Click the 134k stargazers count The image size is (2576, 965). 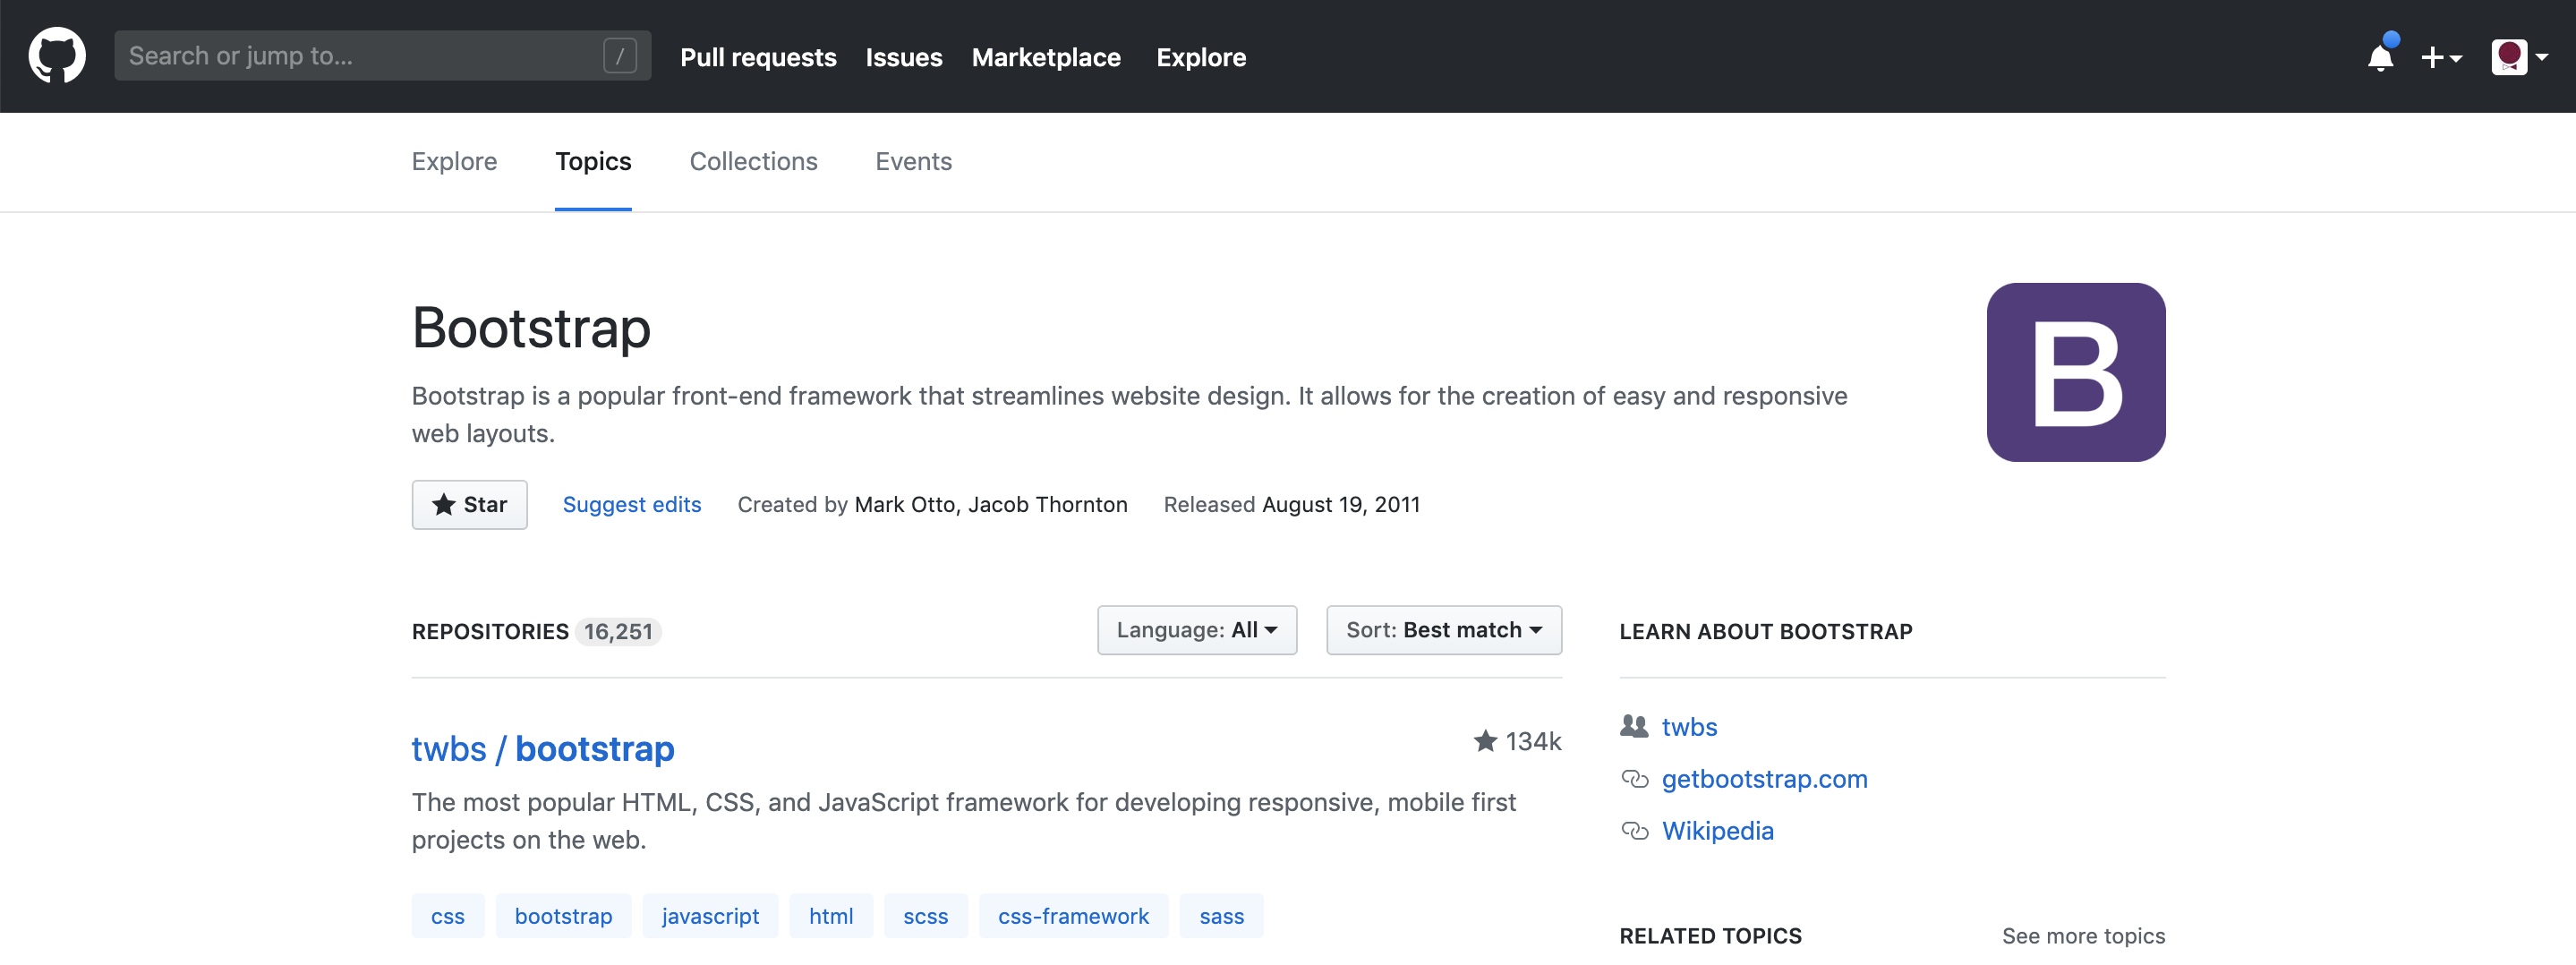1533,741
